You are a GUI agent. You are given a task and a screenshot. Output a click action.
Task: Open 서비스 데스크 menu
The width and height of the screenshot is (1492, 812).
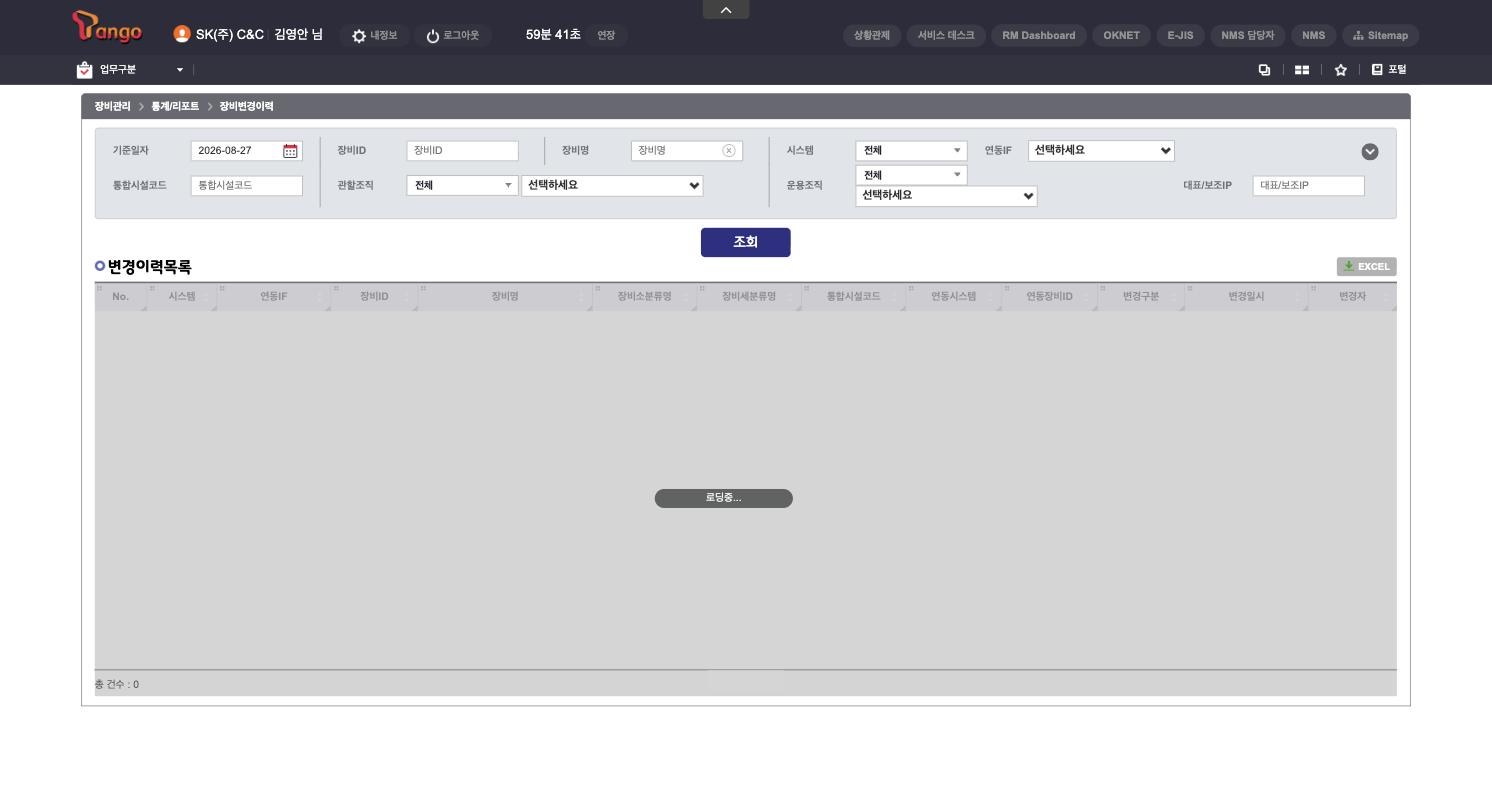[x=946, y=35]
